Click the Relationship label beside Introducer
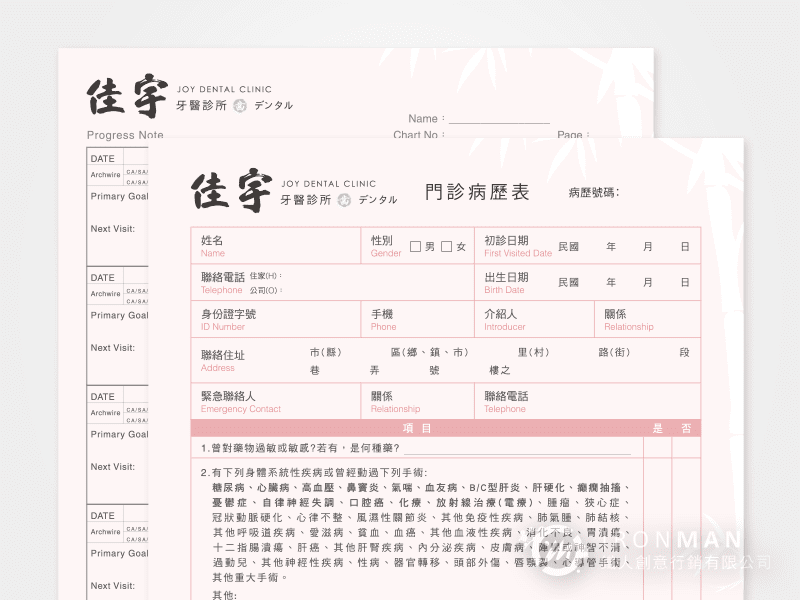This screenshot has width=800, height=600. (629, 327)
